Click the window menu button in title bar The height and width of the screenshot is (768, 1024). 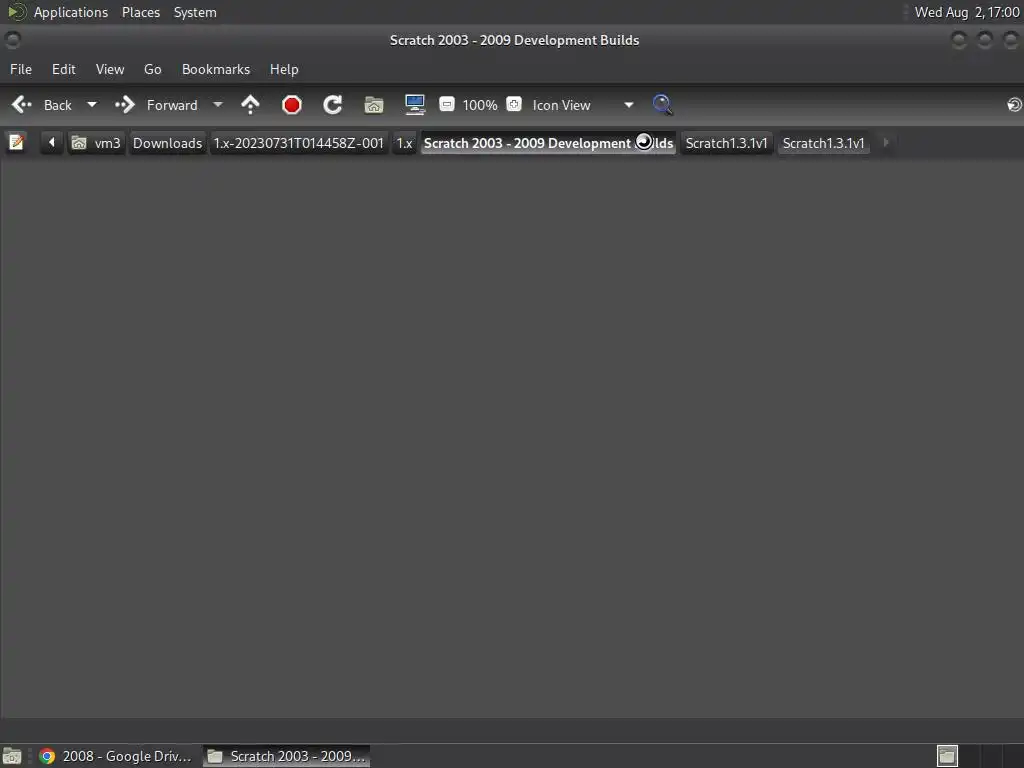(x=12, y=40)
